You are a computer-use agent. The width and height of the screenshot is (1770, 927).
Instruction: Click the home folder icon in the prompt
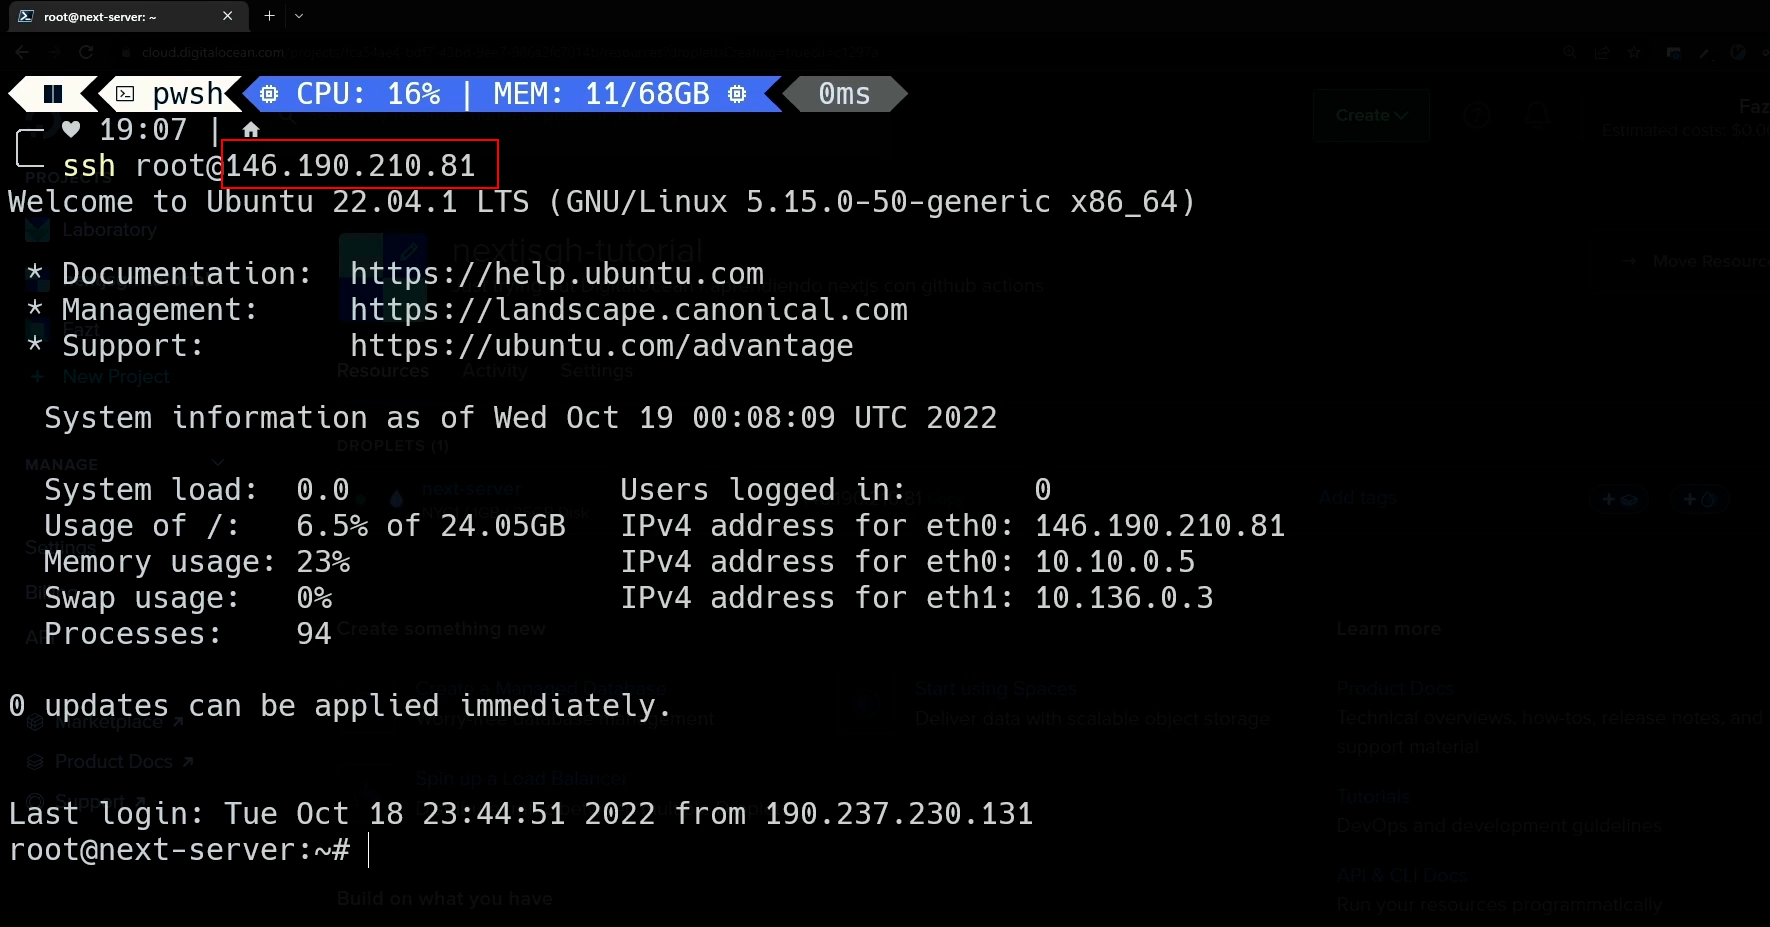(x=251, y=130)
